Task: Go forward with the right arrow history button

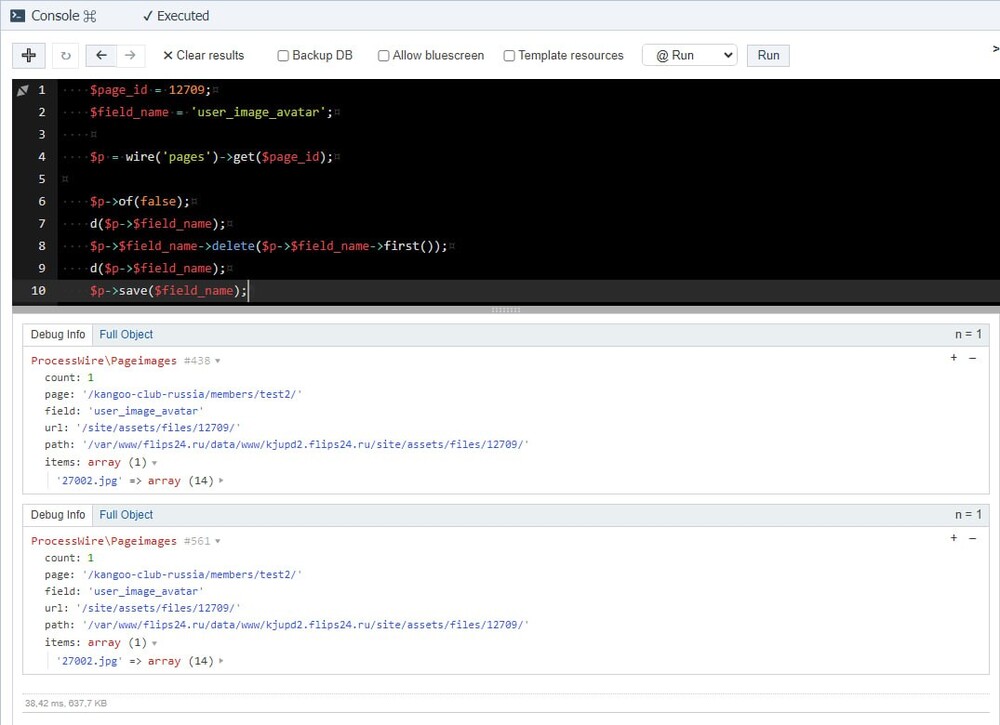Action: (130, 56)
